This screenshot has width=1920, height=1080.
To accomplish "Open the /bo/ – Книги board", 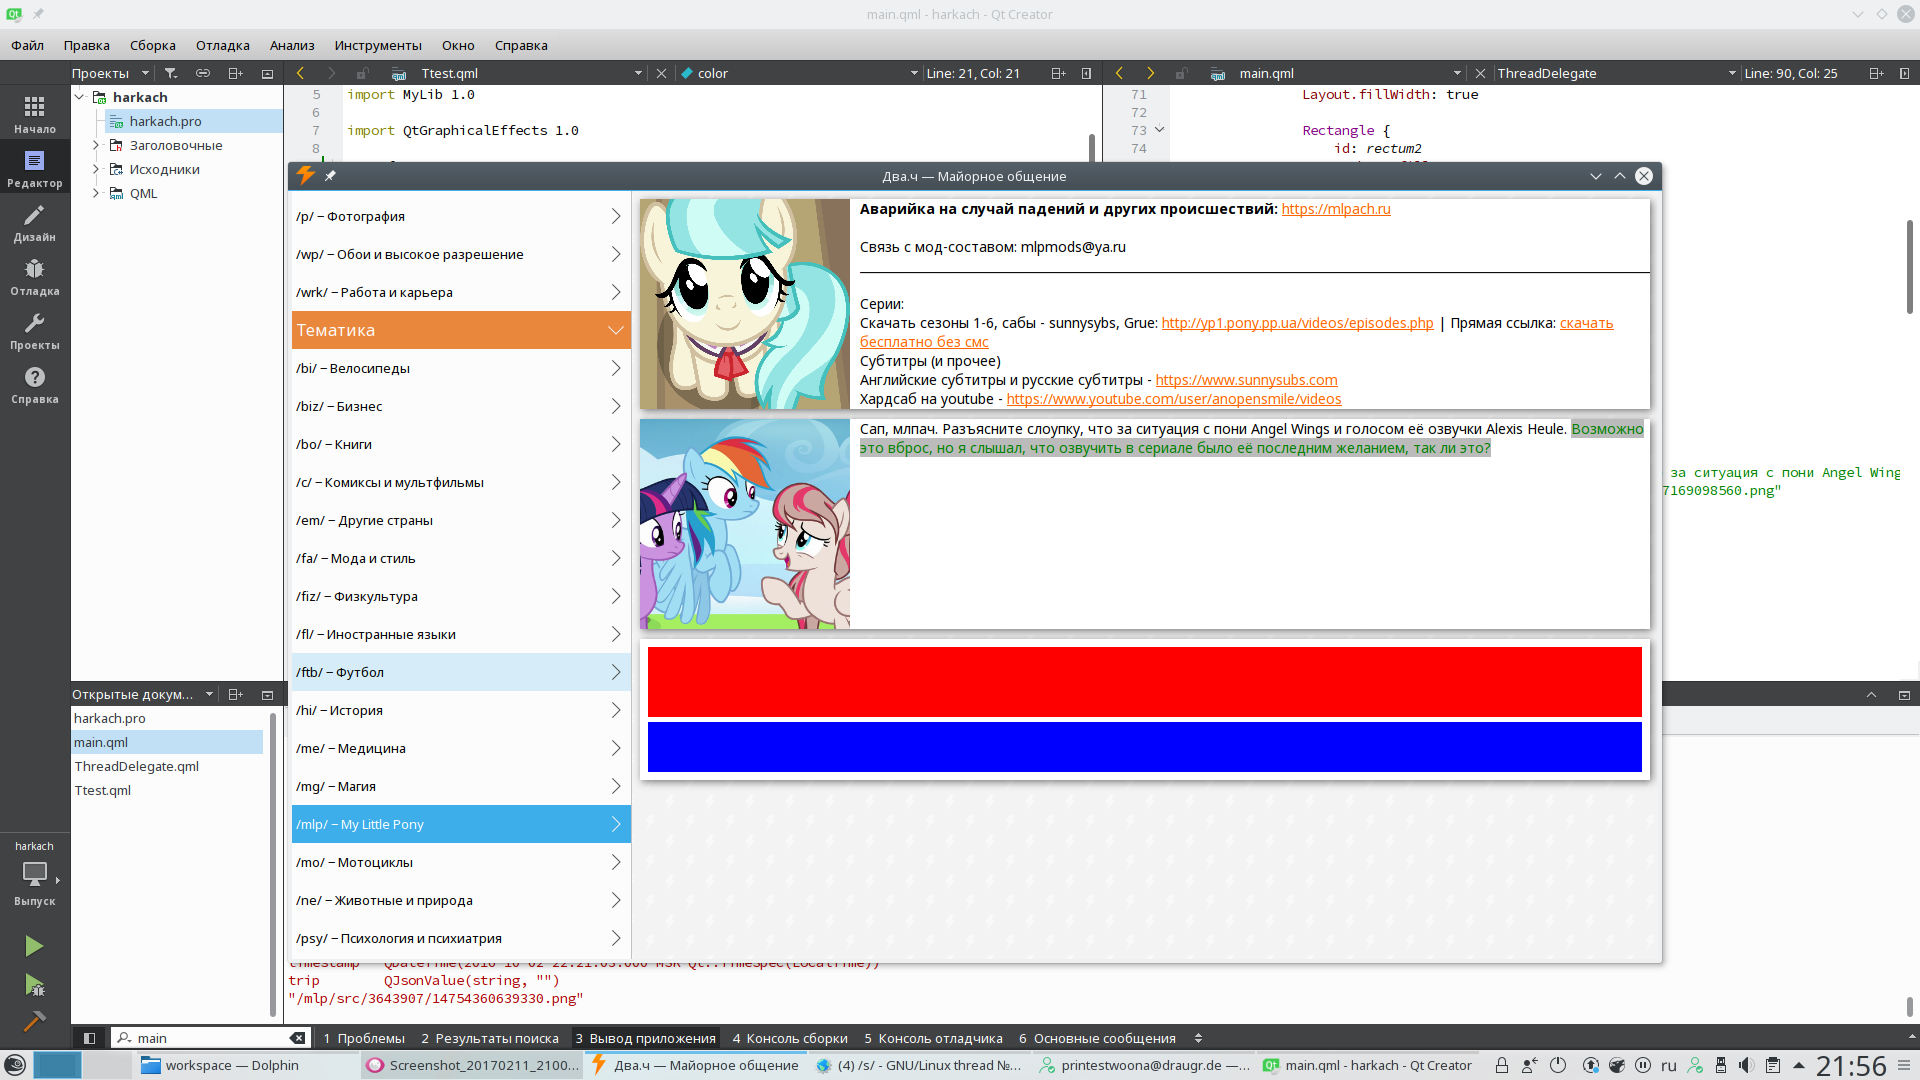I will click(x=461, y=444).
